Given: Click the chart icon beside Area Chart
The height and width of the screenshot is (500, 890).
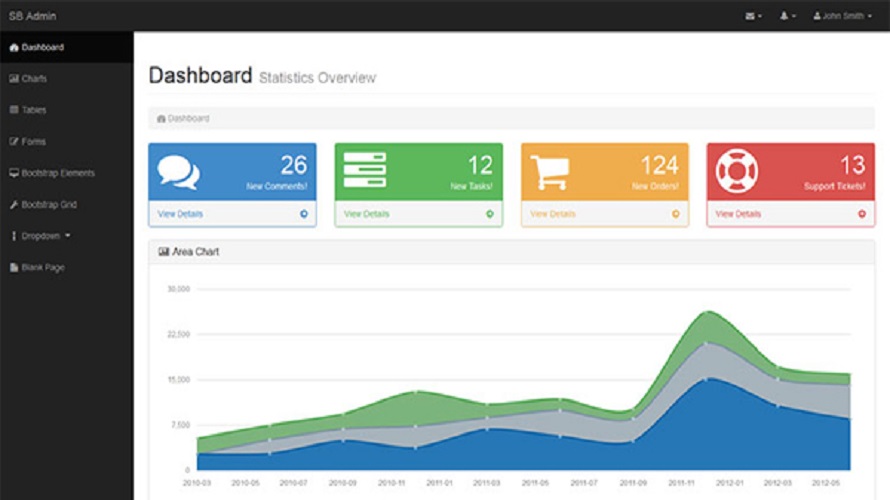Looking at the screenshot, I should click(163, 251).
